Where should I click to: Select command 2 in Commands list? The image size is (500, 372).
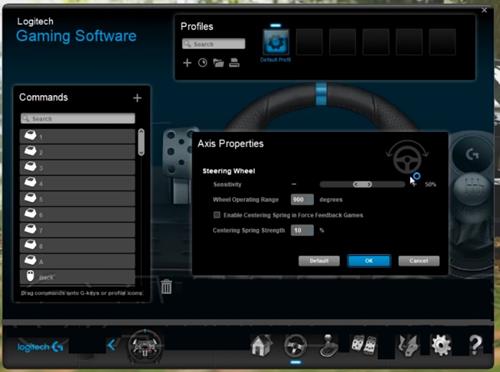click(x=78, y=152)
